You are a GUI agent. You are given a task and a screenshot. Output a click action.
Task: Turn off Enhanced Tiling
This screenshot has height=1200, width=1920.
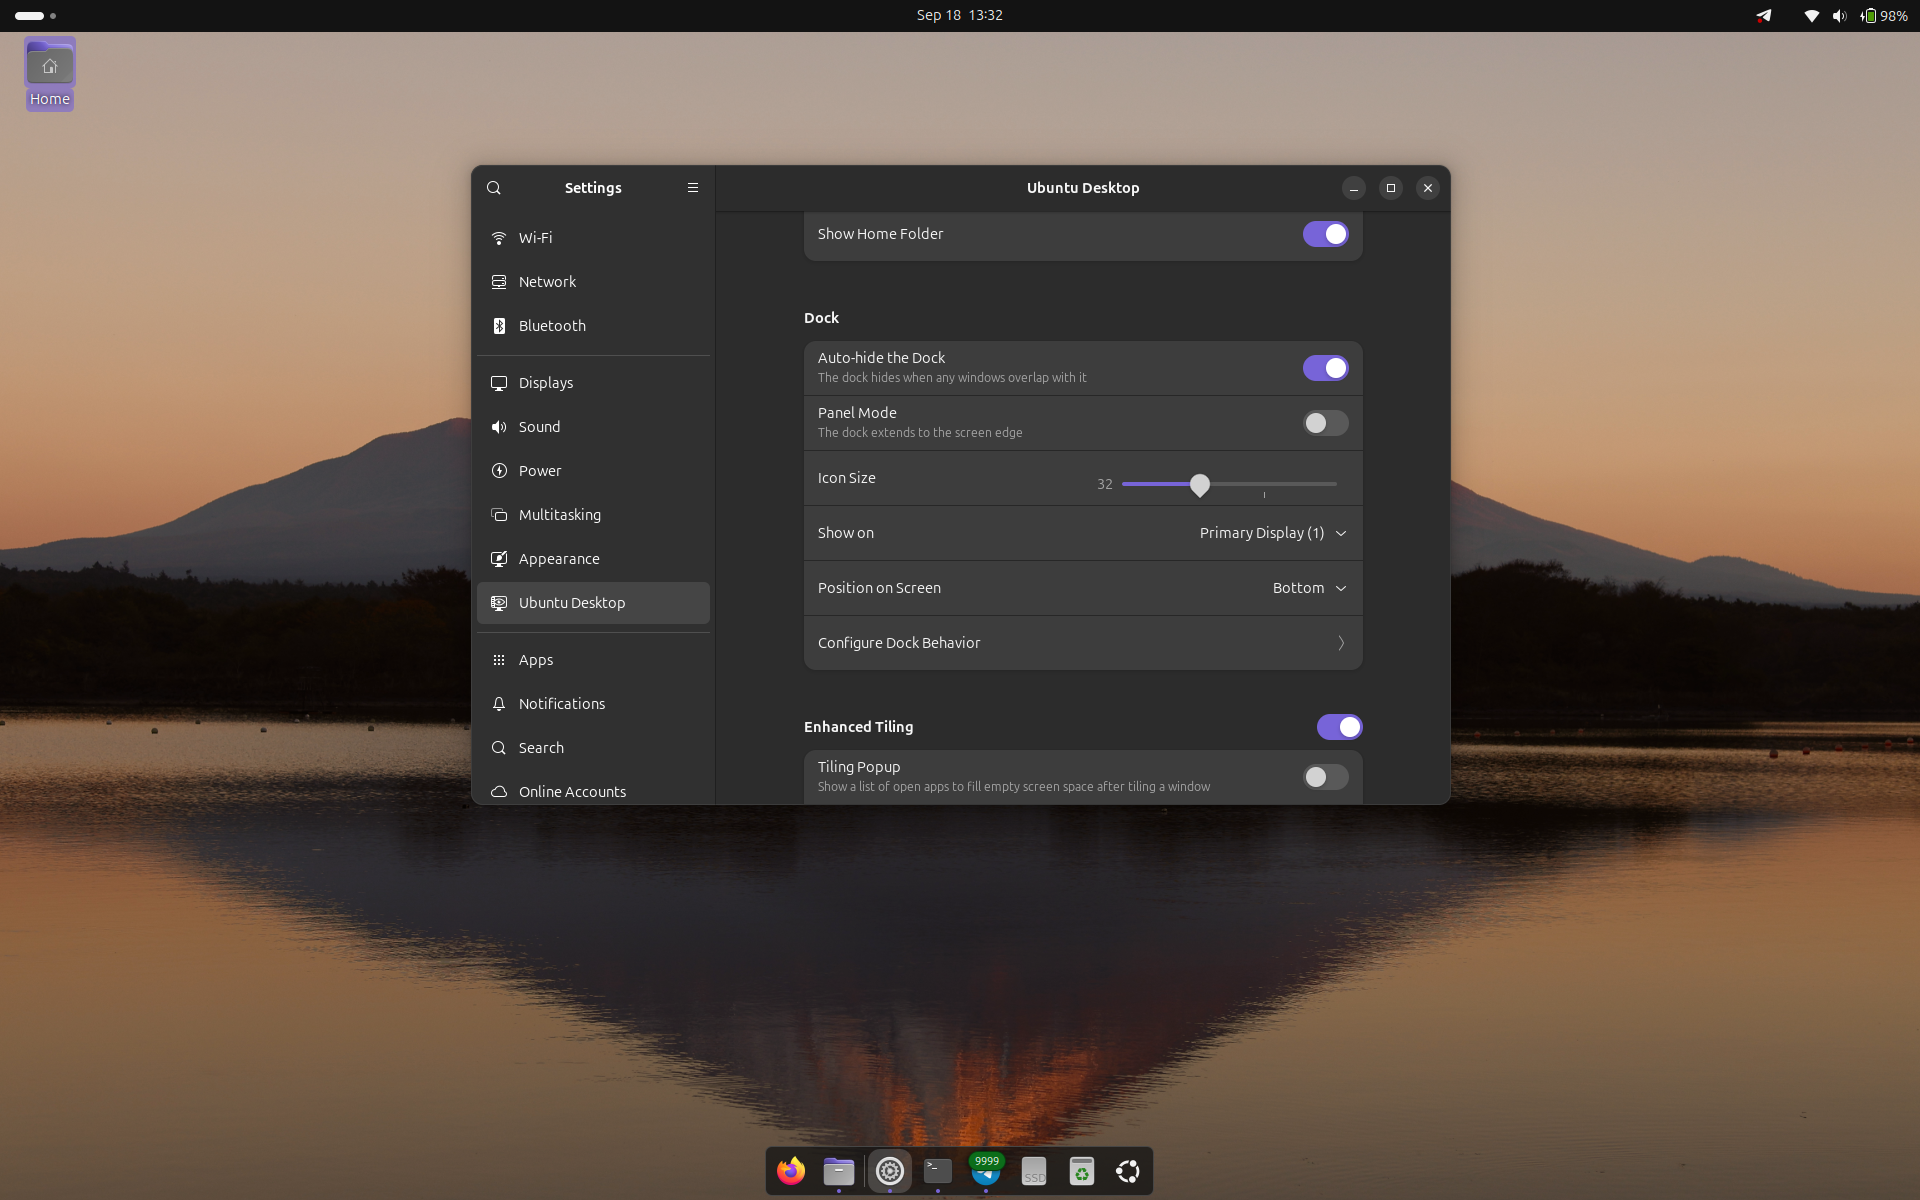pyautogui.click(x=1339, y=727)
